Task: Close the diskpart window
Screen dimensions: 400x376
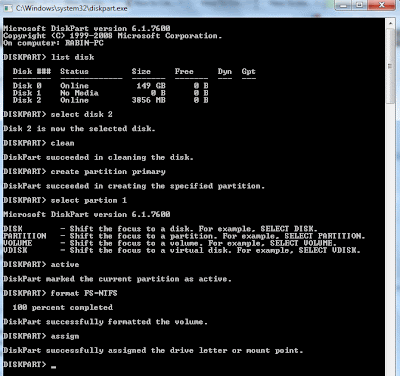Action: tap(382, 5)
